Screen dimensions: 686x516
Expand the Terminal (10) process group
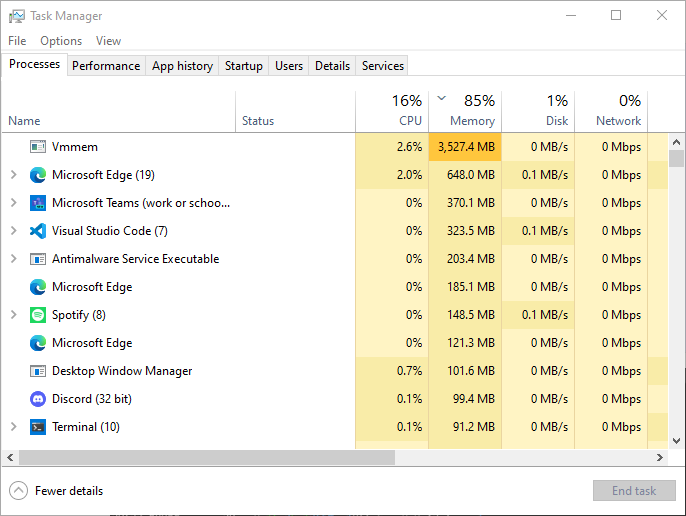[x=14, y=427]
